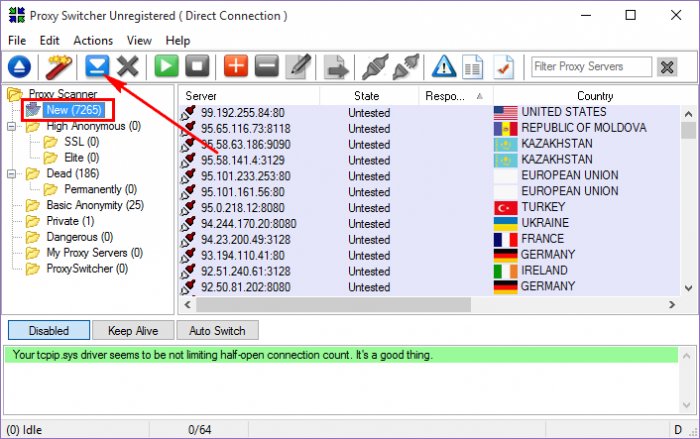Click the pencil edit proxy icon
This screenshot has width=700, height=439.
point(298,66)
